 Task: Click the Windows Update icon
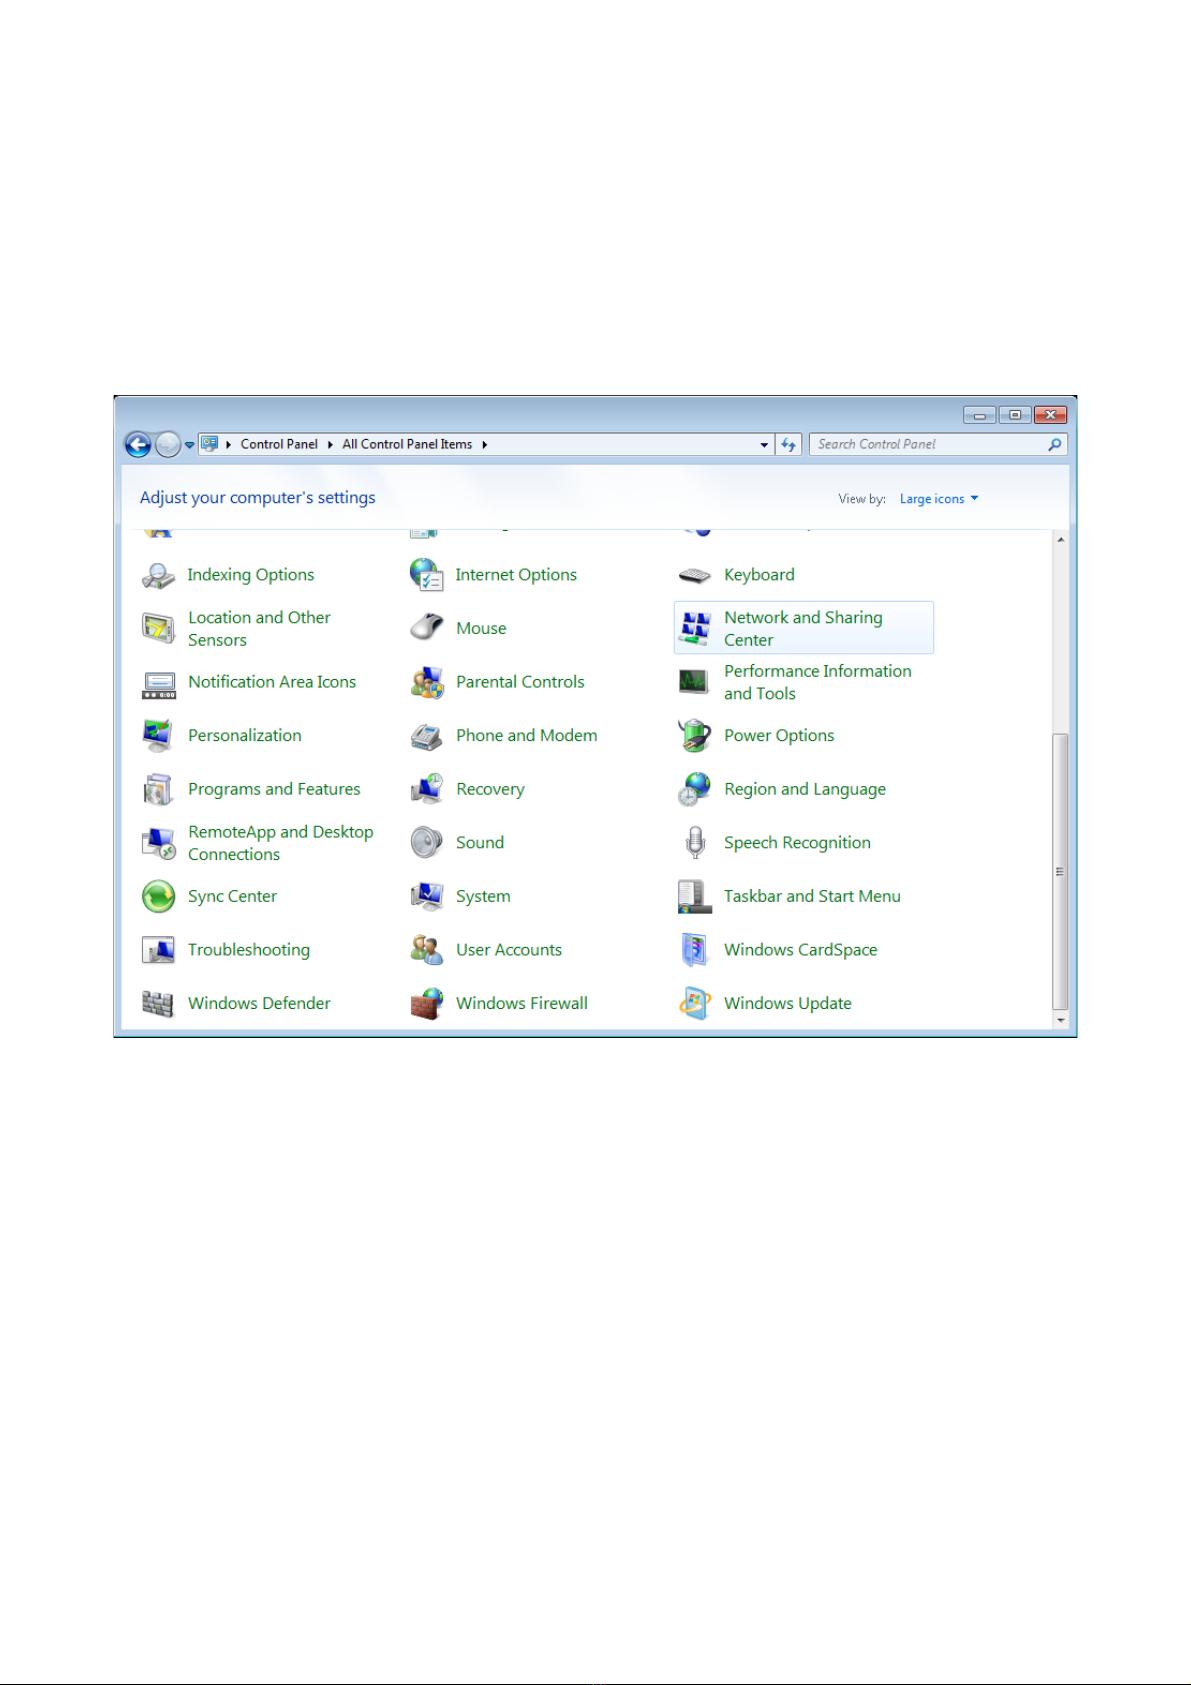pyautogui.click(x=695, y=1004)
